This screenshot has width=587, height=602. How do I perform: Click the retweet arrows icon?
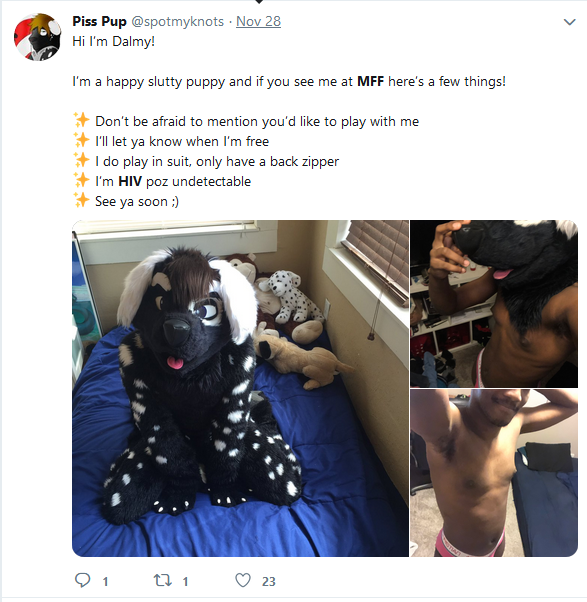pyautogui.click(x=163, y=580)
